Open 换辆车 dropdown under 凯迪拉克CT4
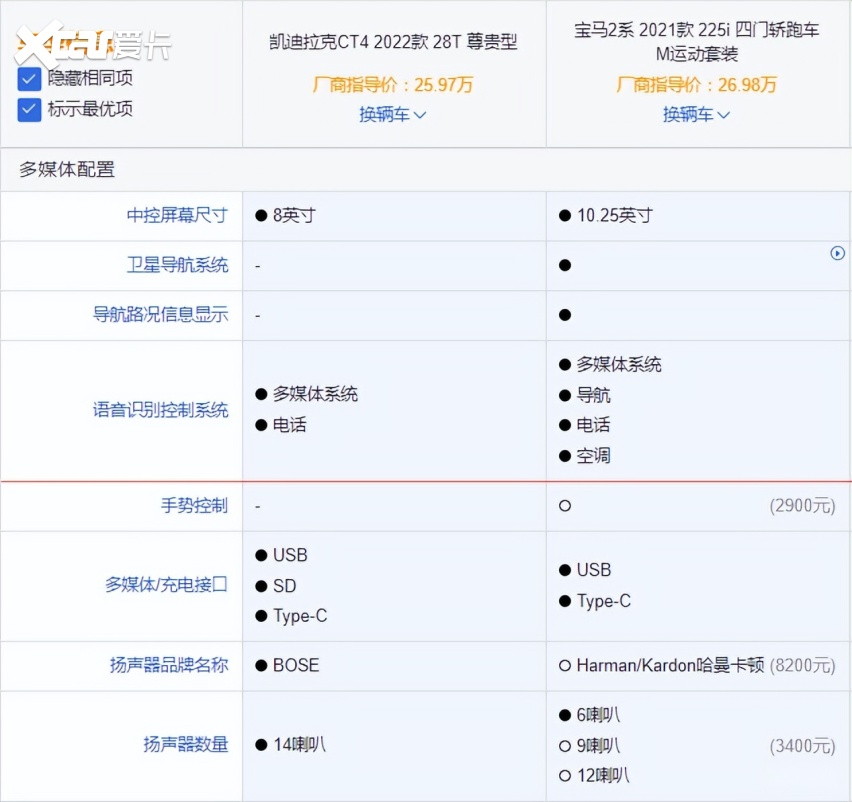 point(393,114)
